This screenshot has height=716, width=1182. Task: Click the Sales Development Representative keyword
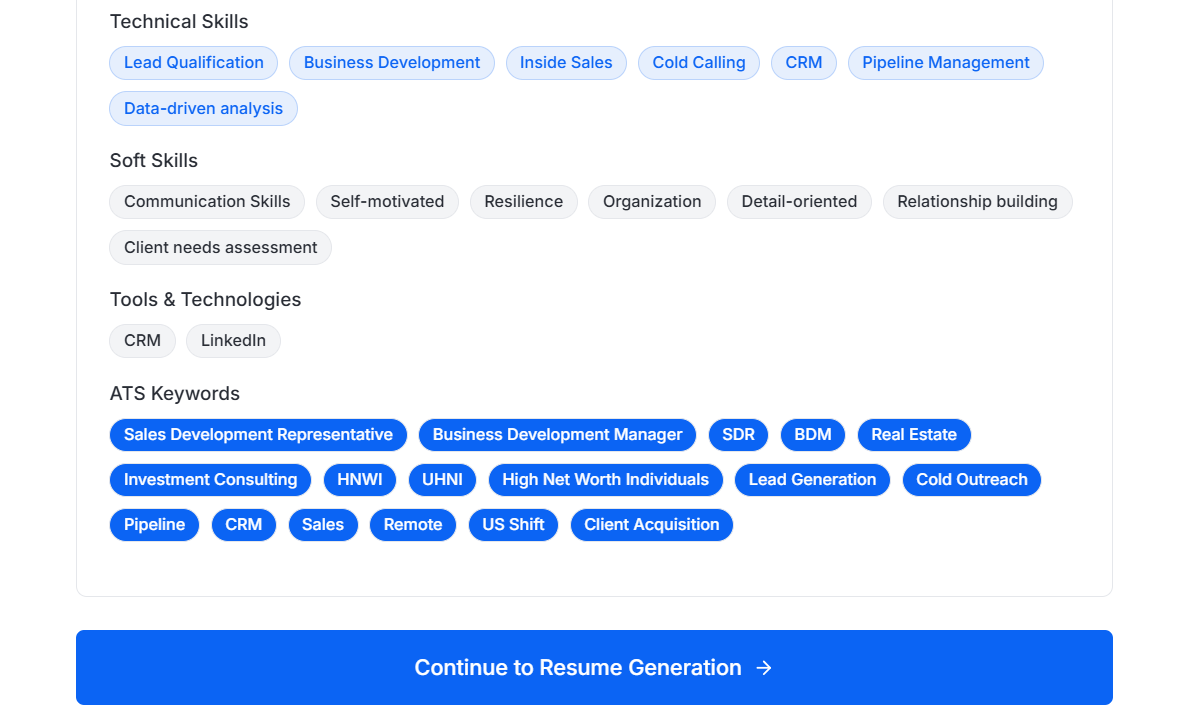click(258, 434)
